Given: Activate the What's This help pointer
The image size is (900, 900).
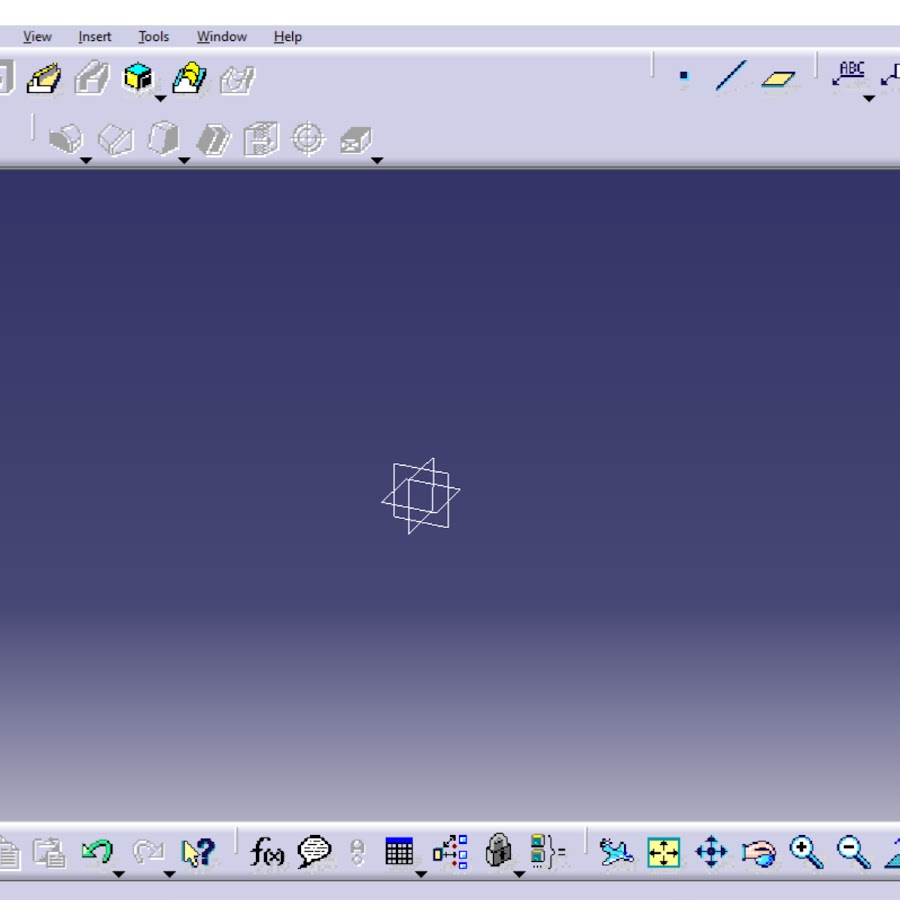Looking at the screenshot, I should (198, 852).
